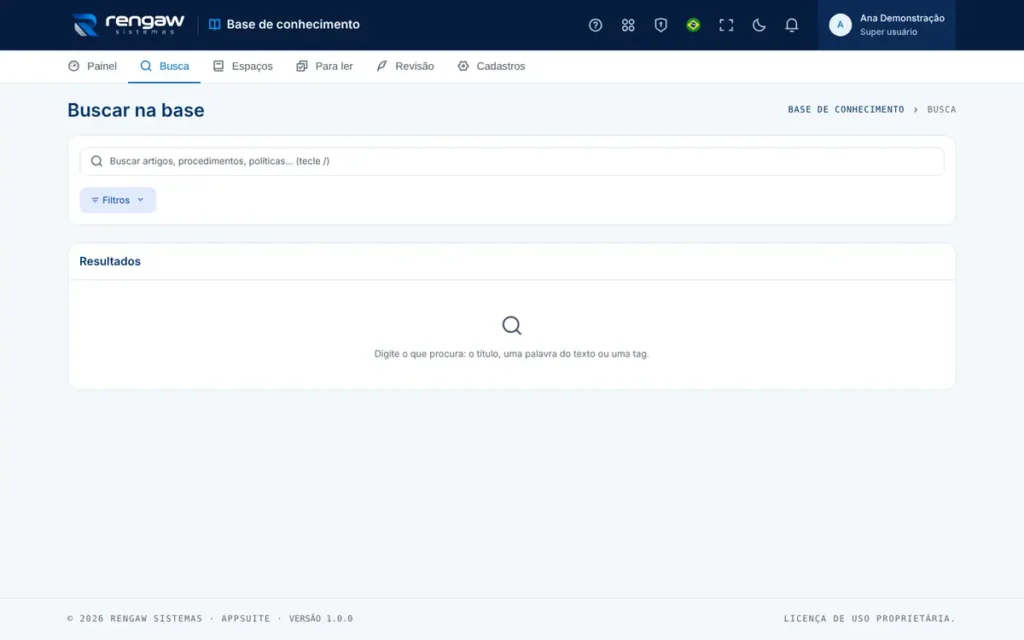The height and width of the screenshot is (640, 1024).
Task: Open the apps grid icon
Action: click(x=628, y=25)
